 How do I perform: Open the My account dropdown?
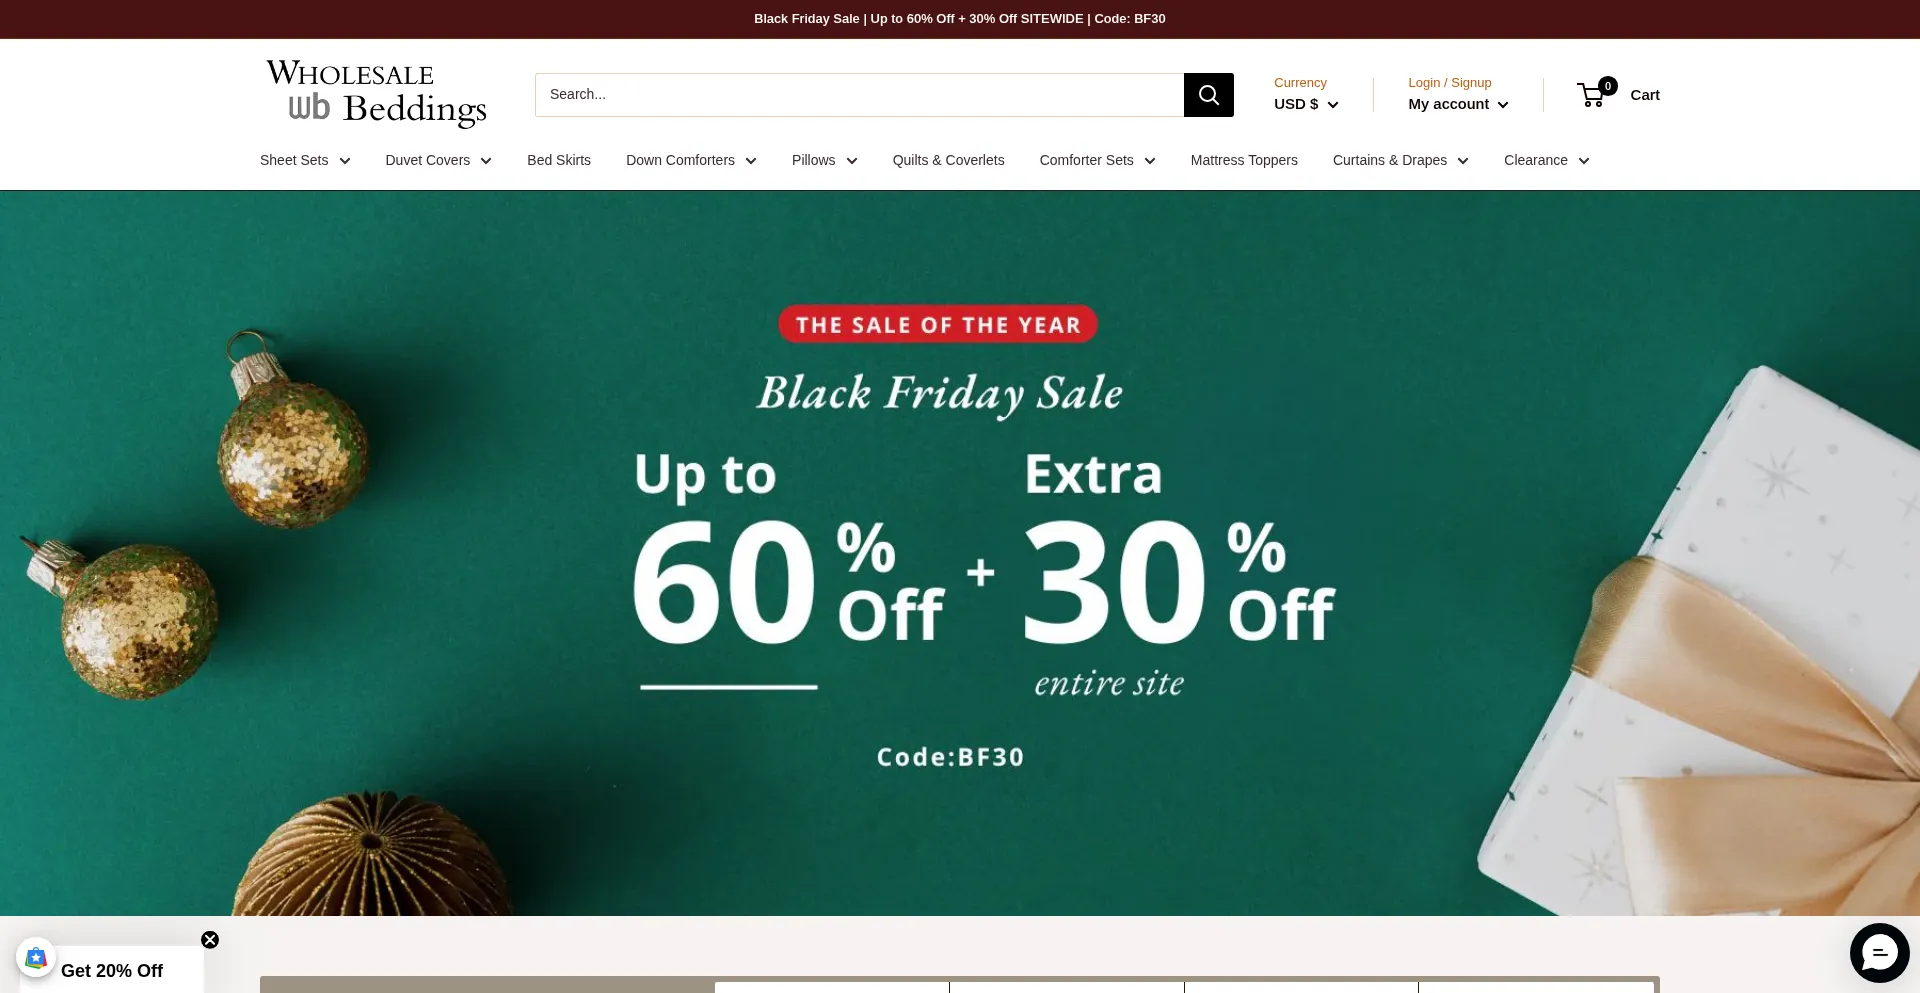point(1458,104)
